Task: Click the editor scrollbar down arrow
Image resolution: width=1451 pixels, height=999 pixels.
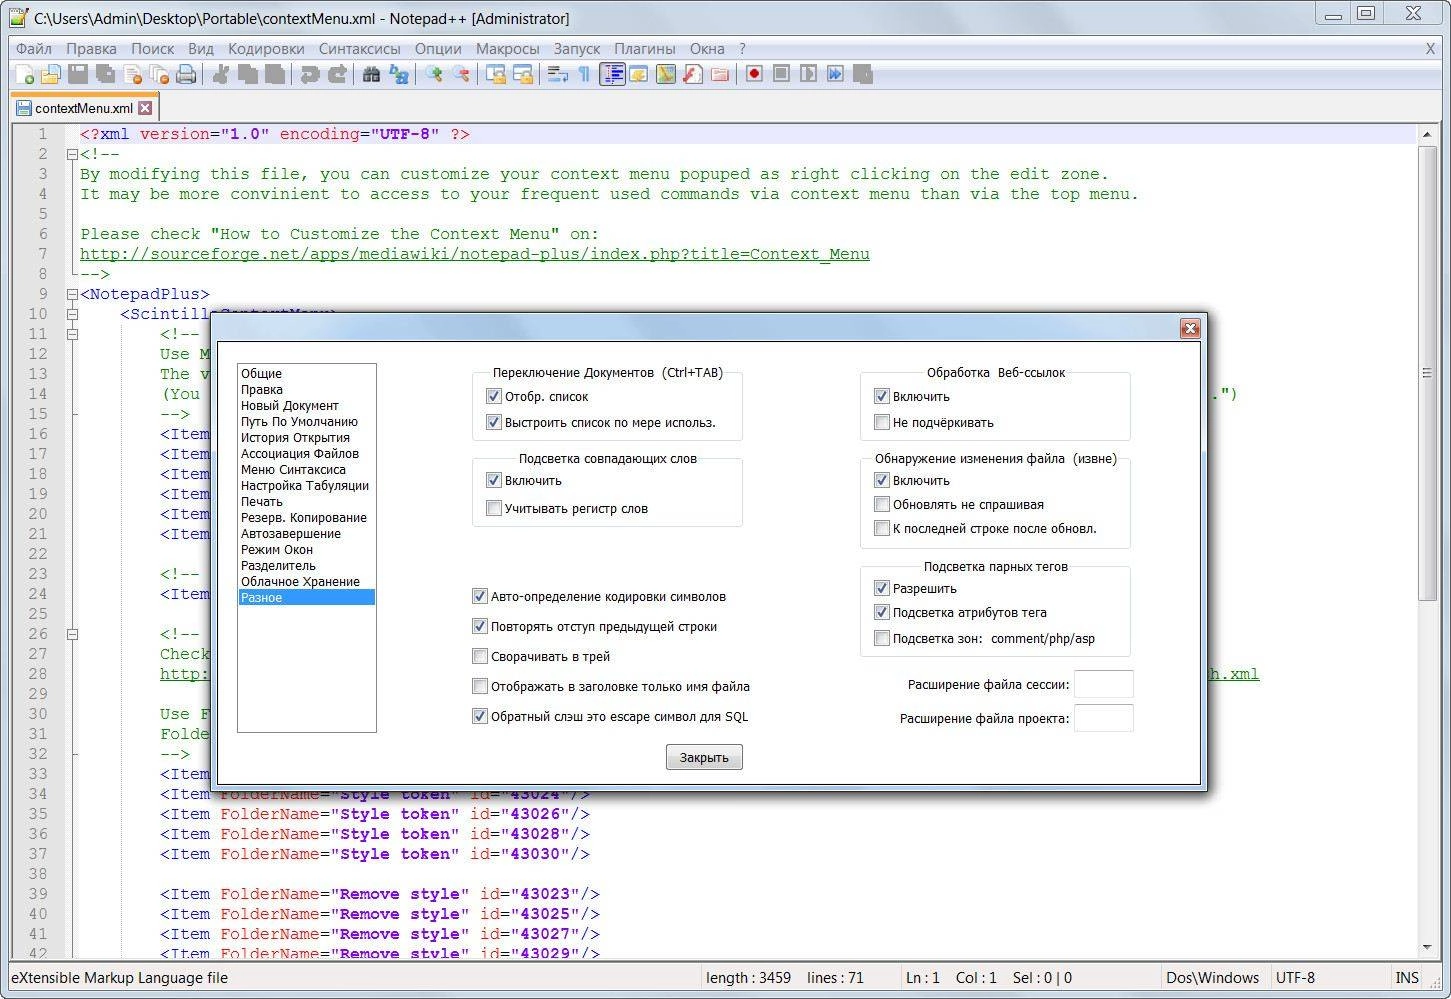Action: tap(1427, 946)
